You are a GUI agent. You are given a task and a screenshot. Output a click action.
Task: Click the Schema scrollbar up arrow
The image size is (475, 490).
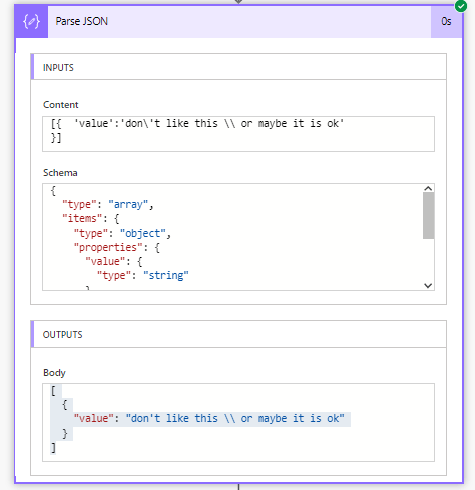click(428, 189)
